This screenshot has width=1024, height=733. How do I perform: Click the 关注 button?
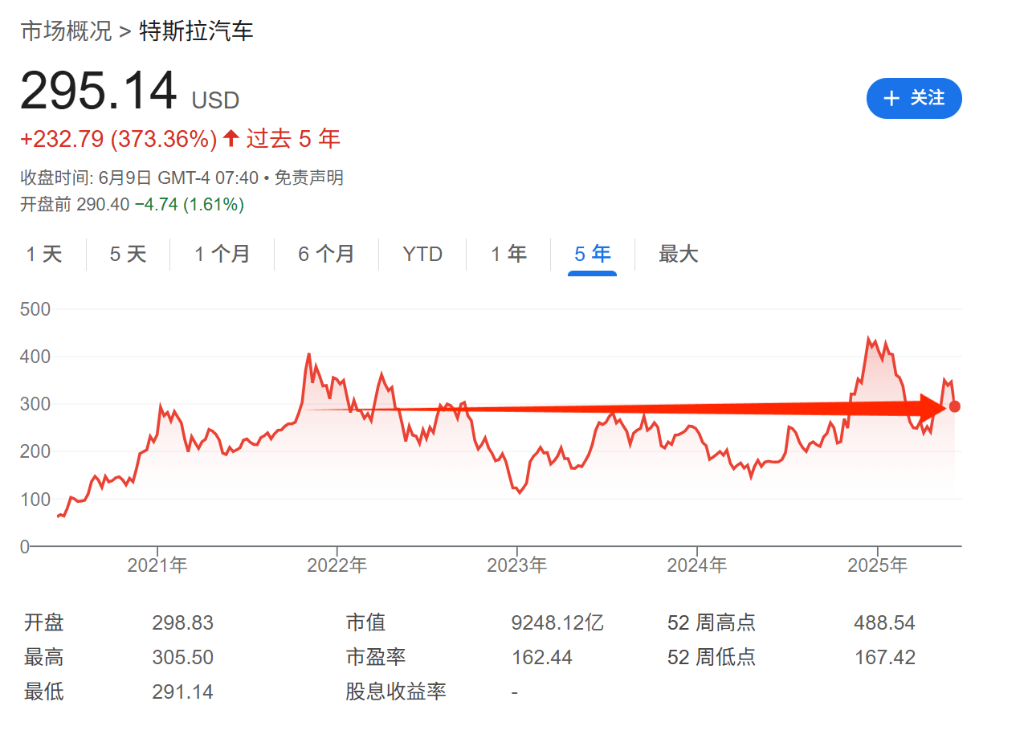pyautogui.click(x=913, y=98)
